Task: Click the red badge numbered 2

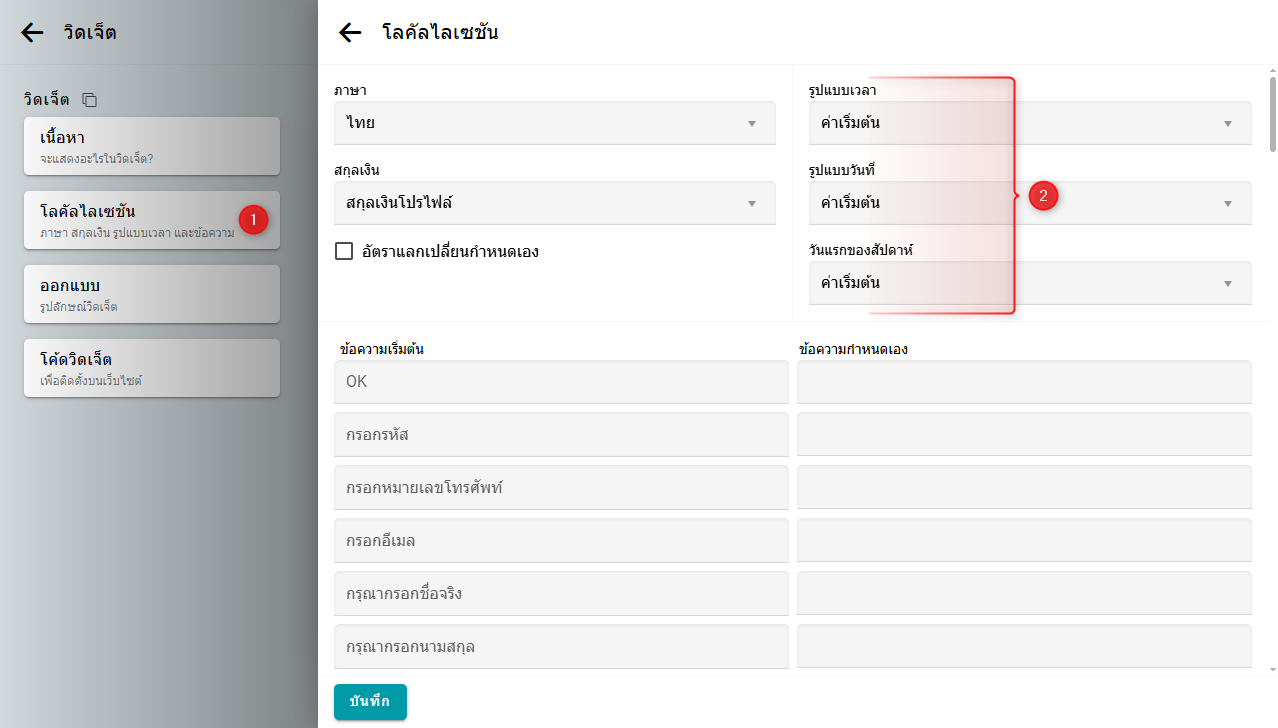Action: point(1043,196)
